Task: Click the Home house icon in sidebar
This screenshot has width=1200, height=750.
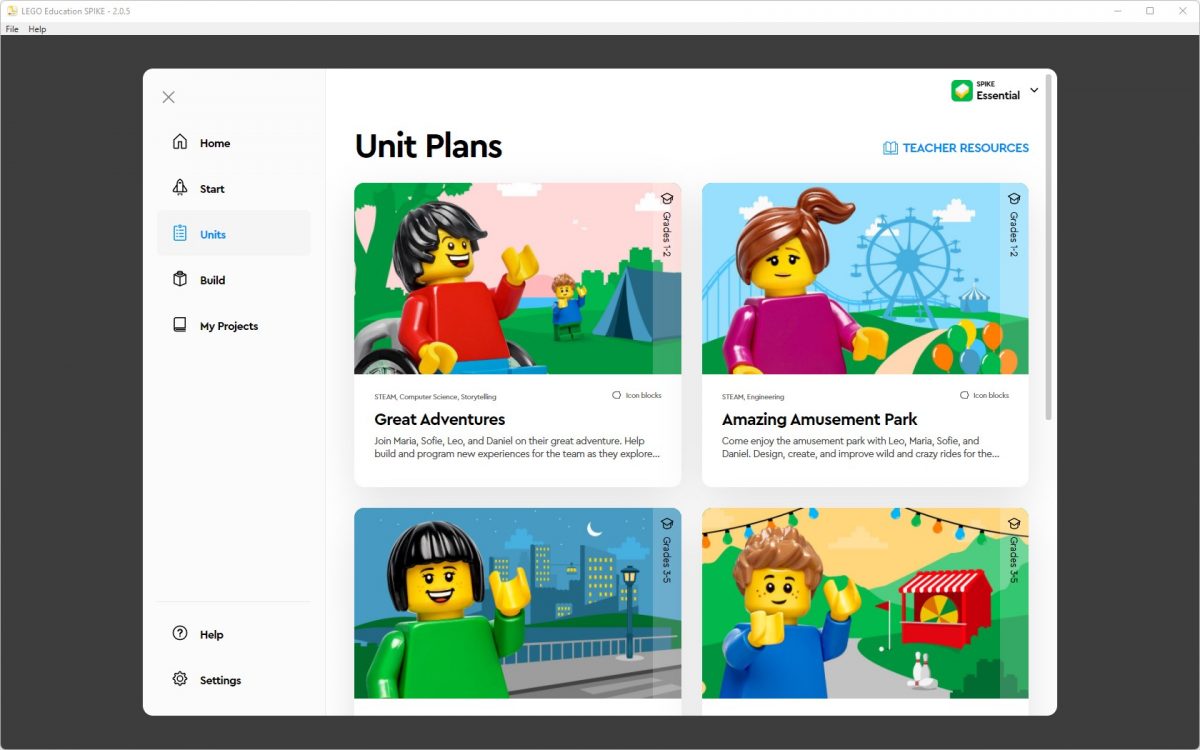Action: [x=180, y=142]
